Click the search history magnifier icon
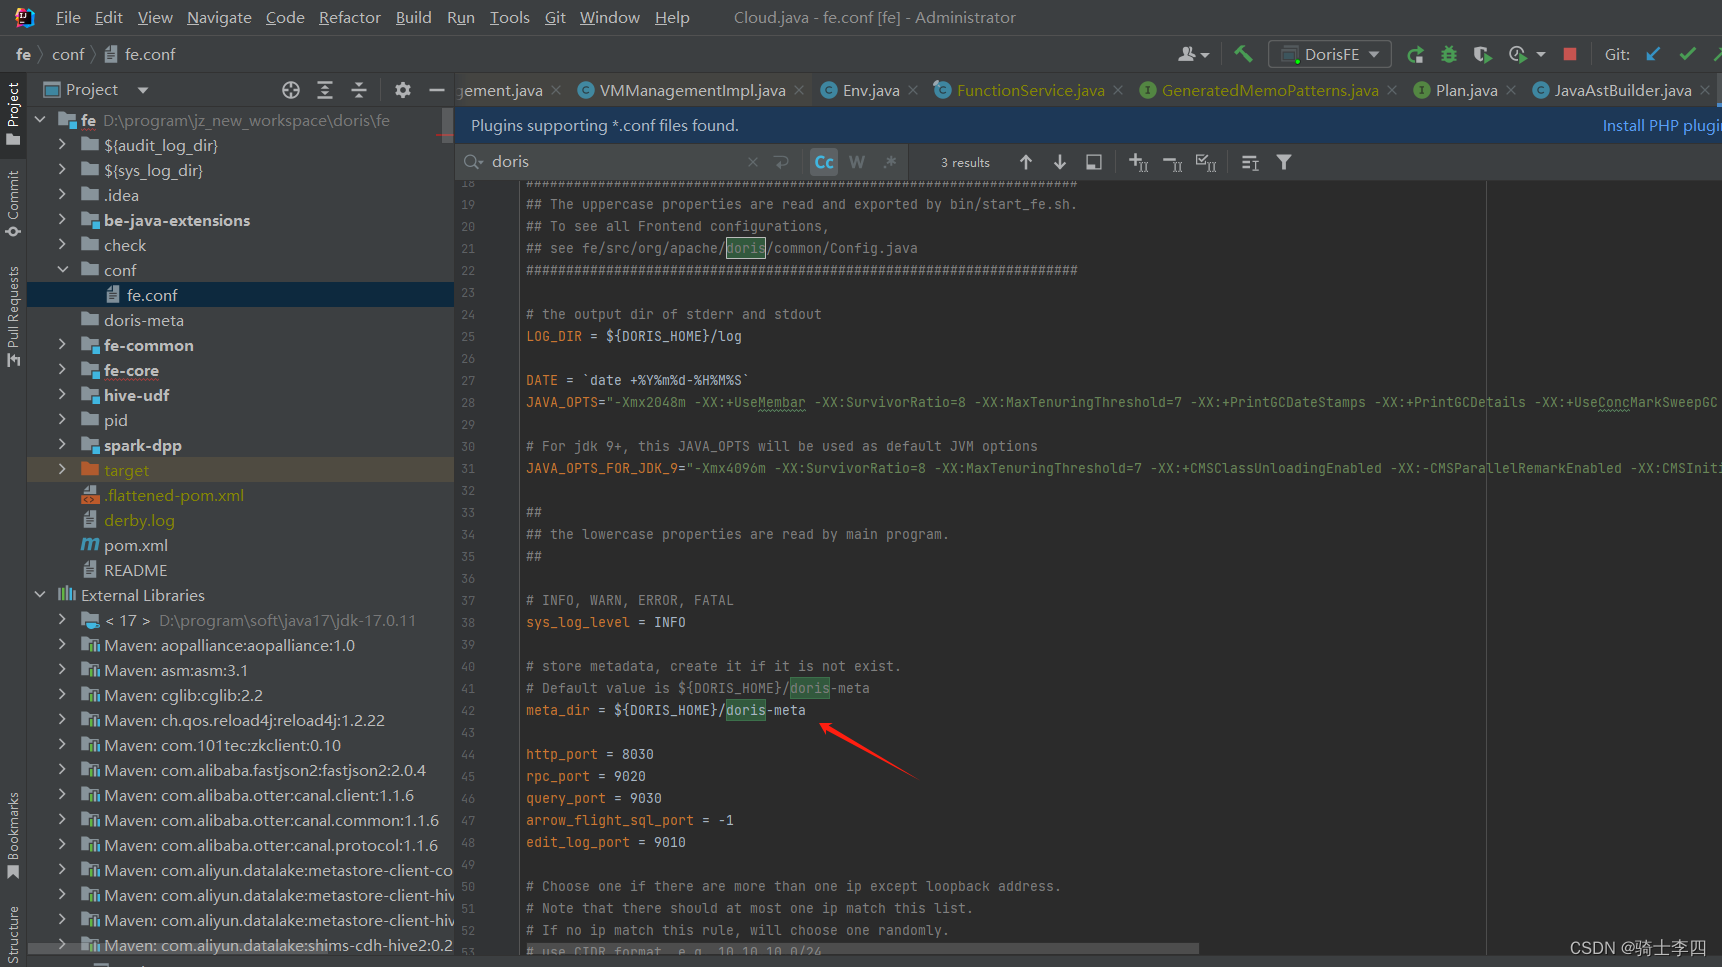Viewport: 1722px width, 967px height. click(473, 162)
